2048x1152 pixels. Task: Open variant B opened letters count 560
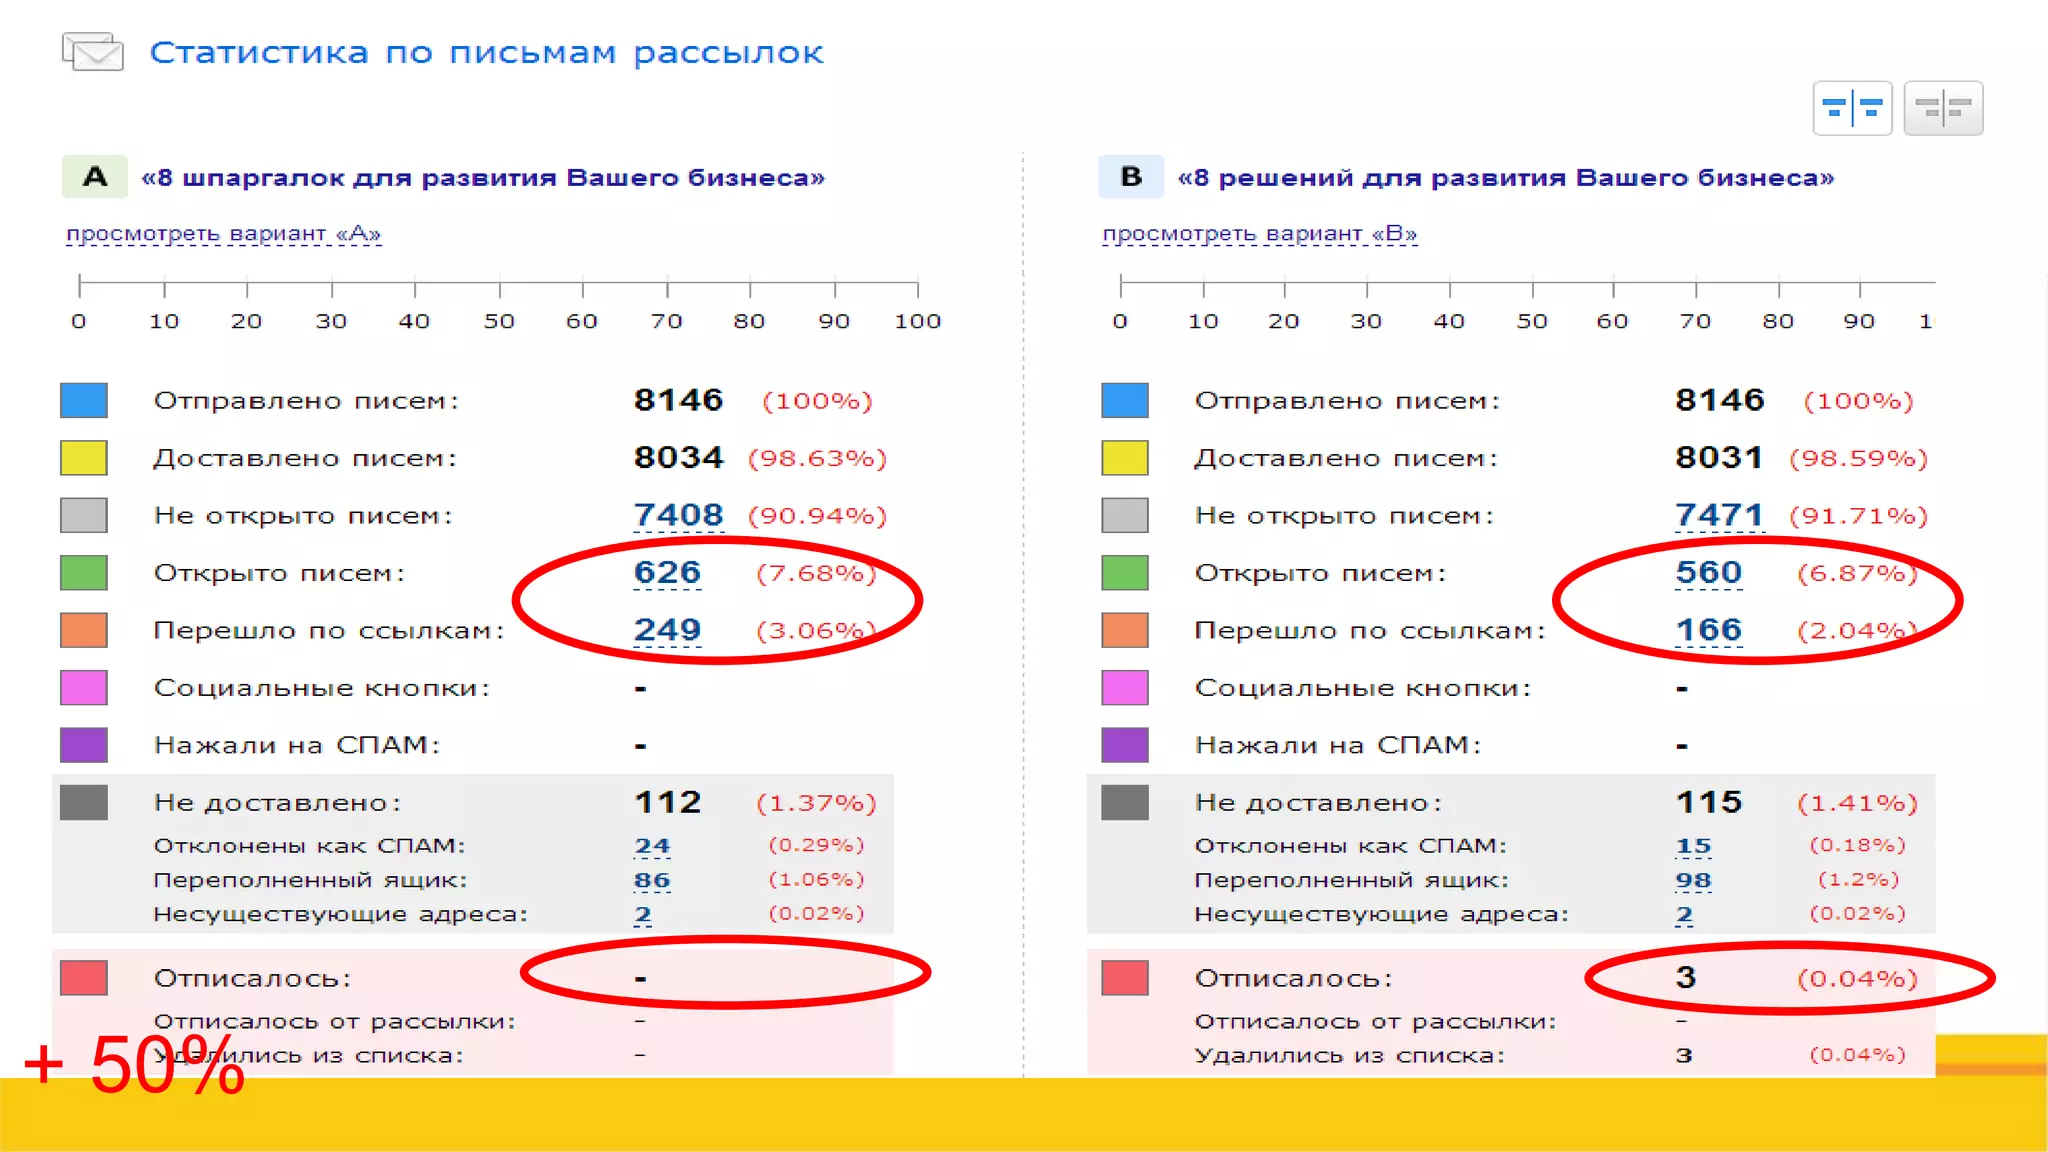click(x=1708, y=573)
